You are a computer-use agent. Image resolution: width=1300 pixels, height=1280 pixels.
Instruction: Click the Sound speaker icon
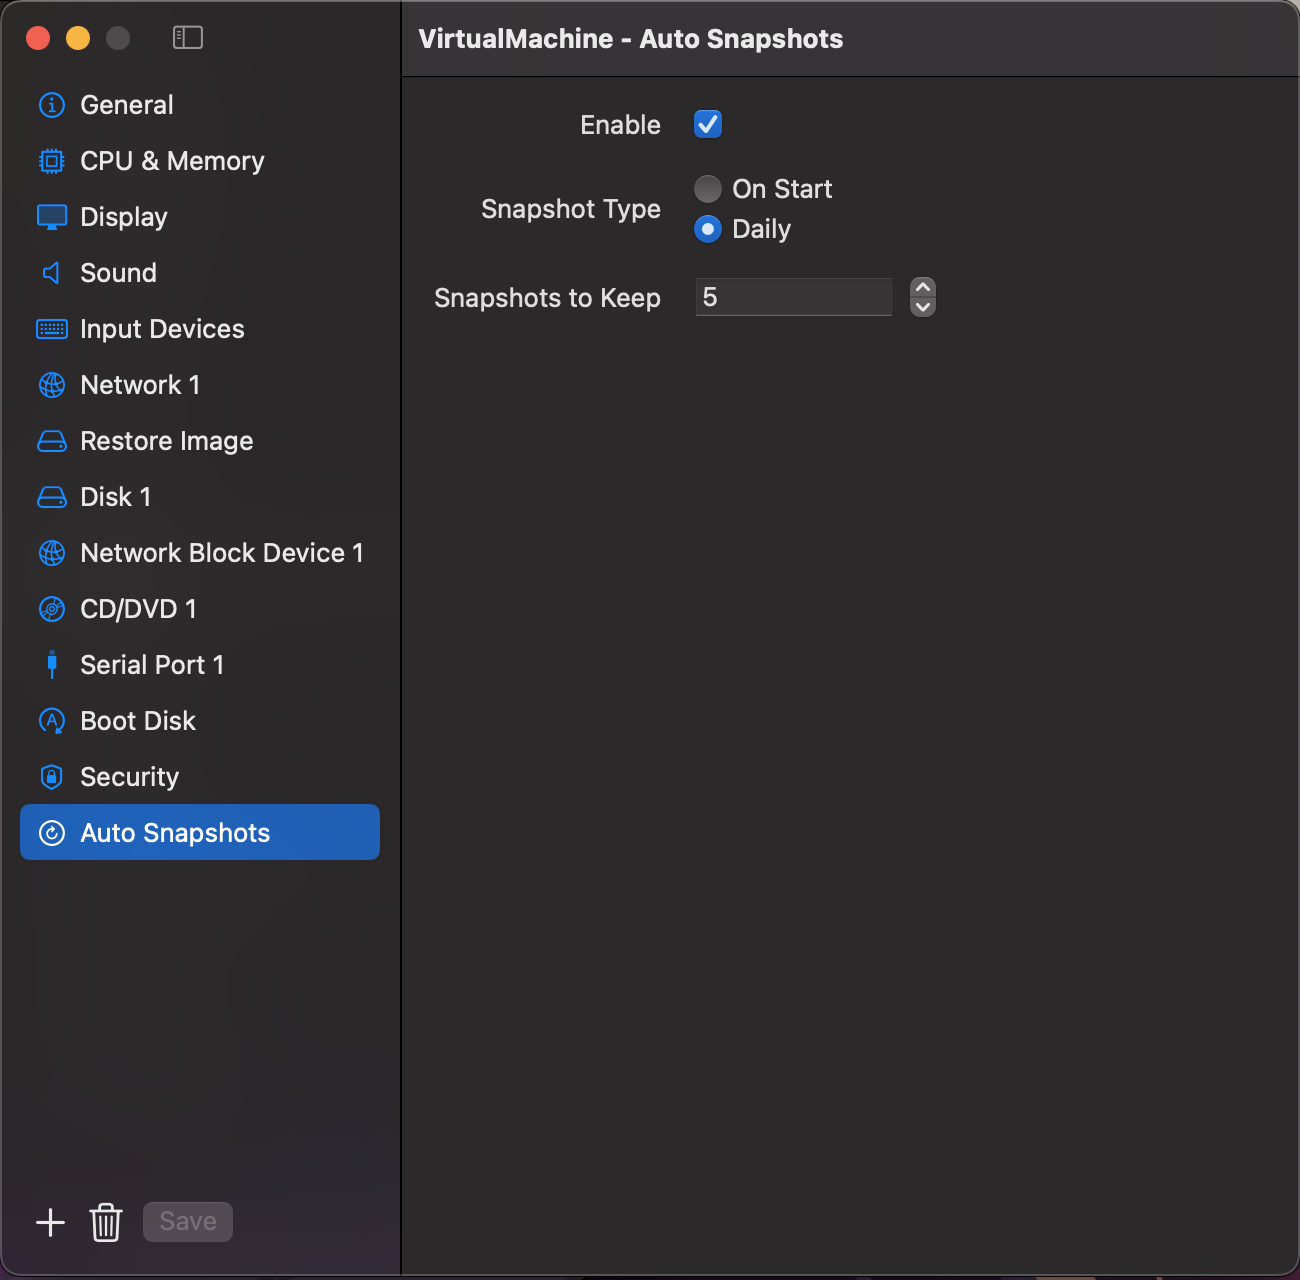(52, 273)
